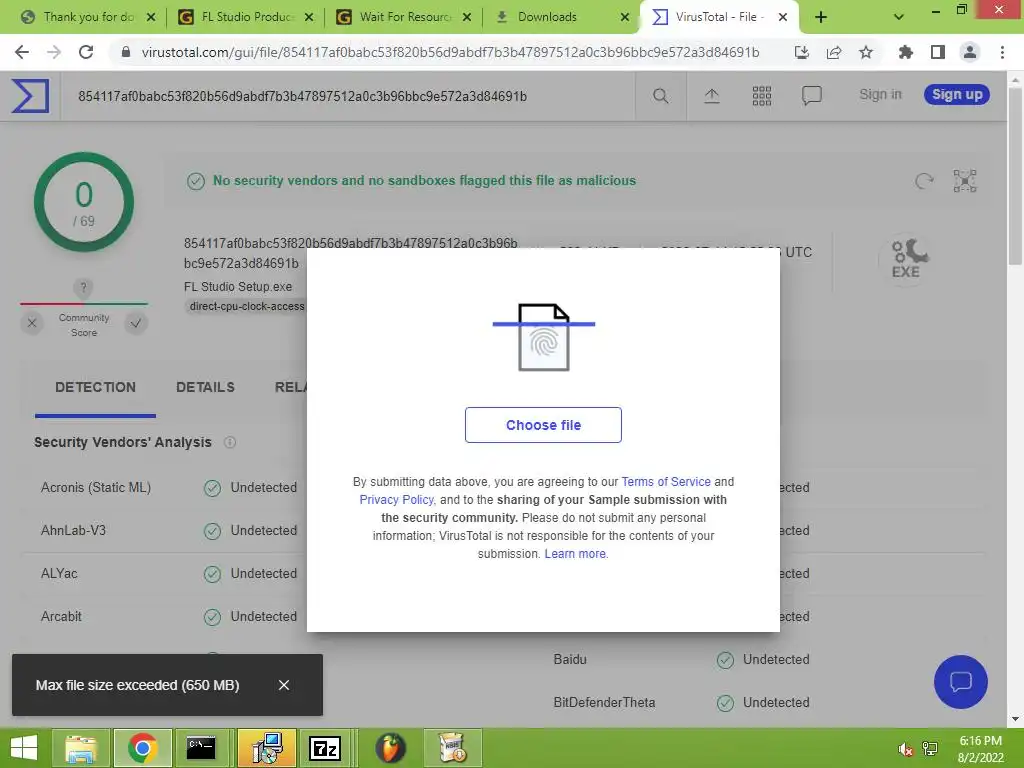Viewport: 1024px width, 768px height.
Task: Open the comments speech bubble icon in header
Action: tap(811, 96)
